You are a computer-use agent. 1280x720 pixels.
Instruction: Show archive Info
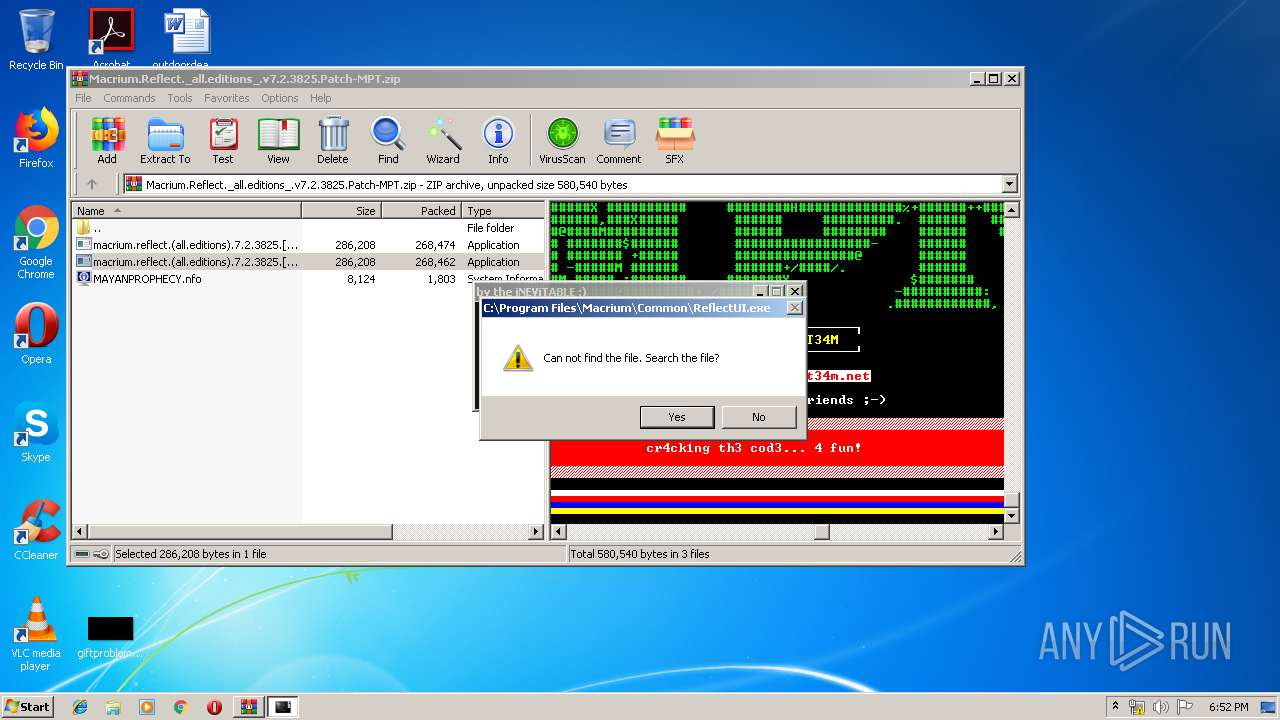[498, 140]
